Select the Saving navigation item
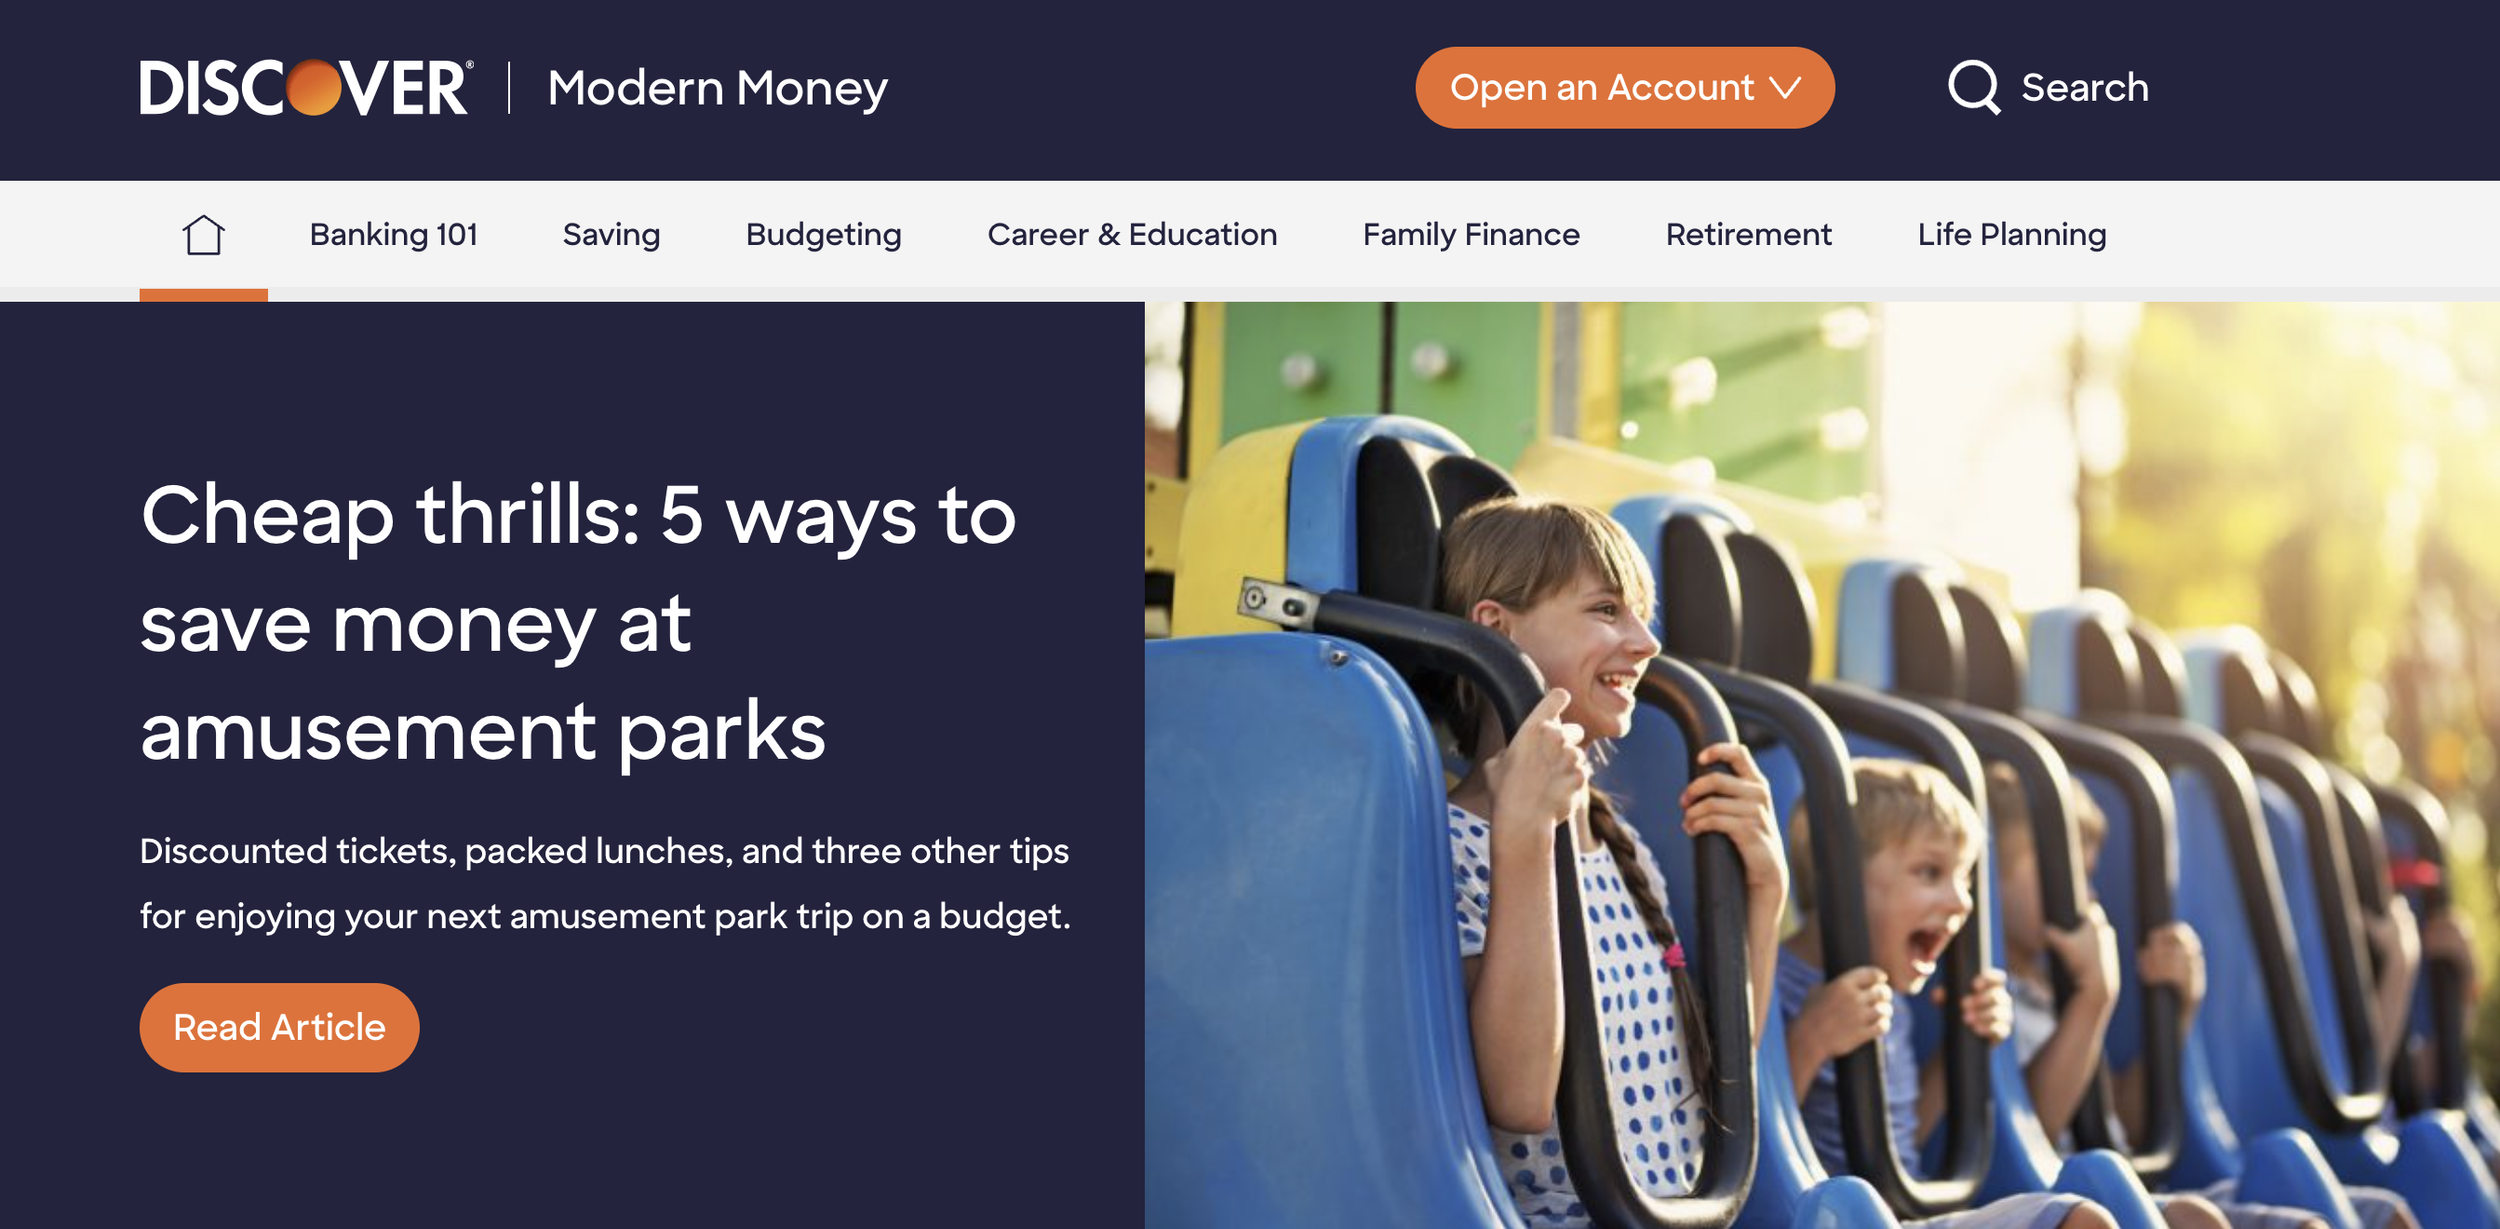Image resolution: width=2500 pixels, height=1229 pixels. pos(611,235)
